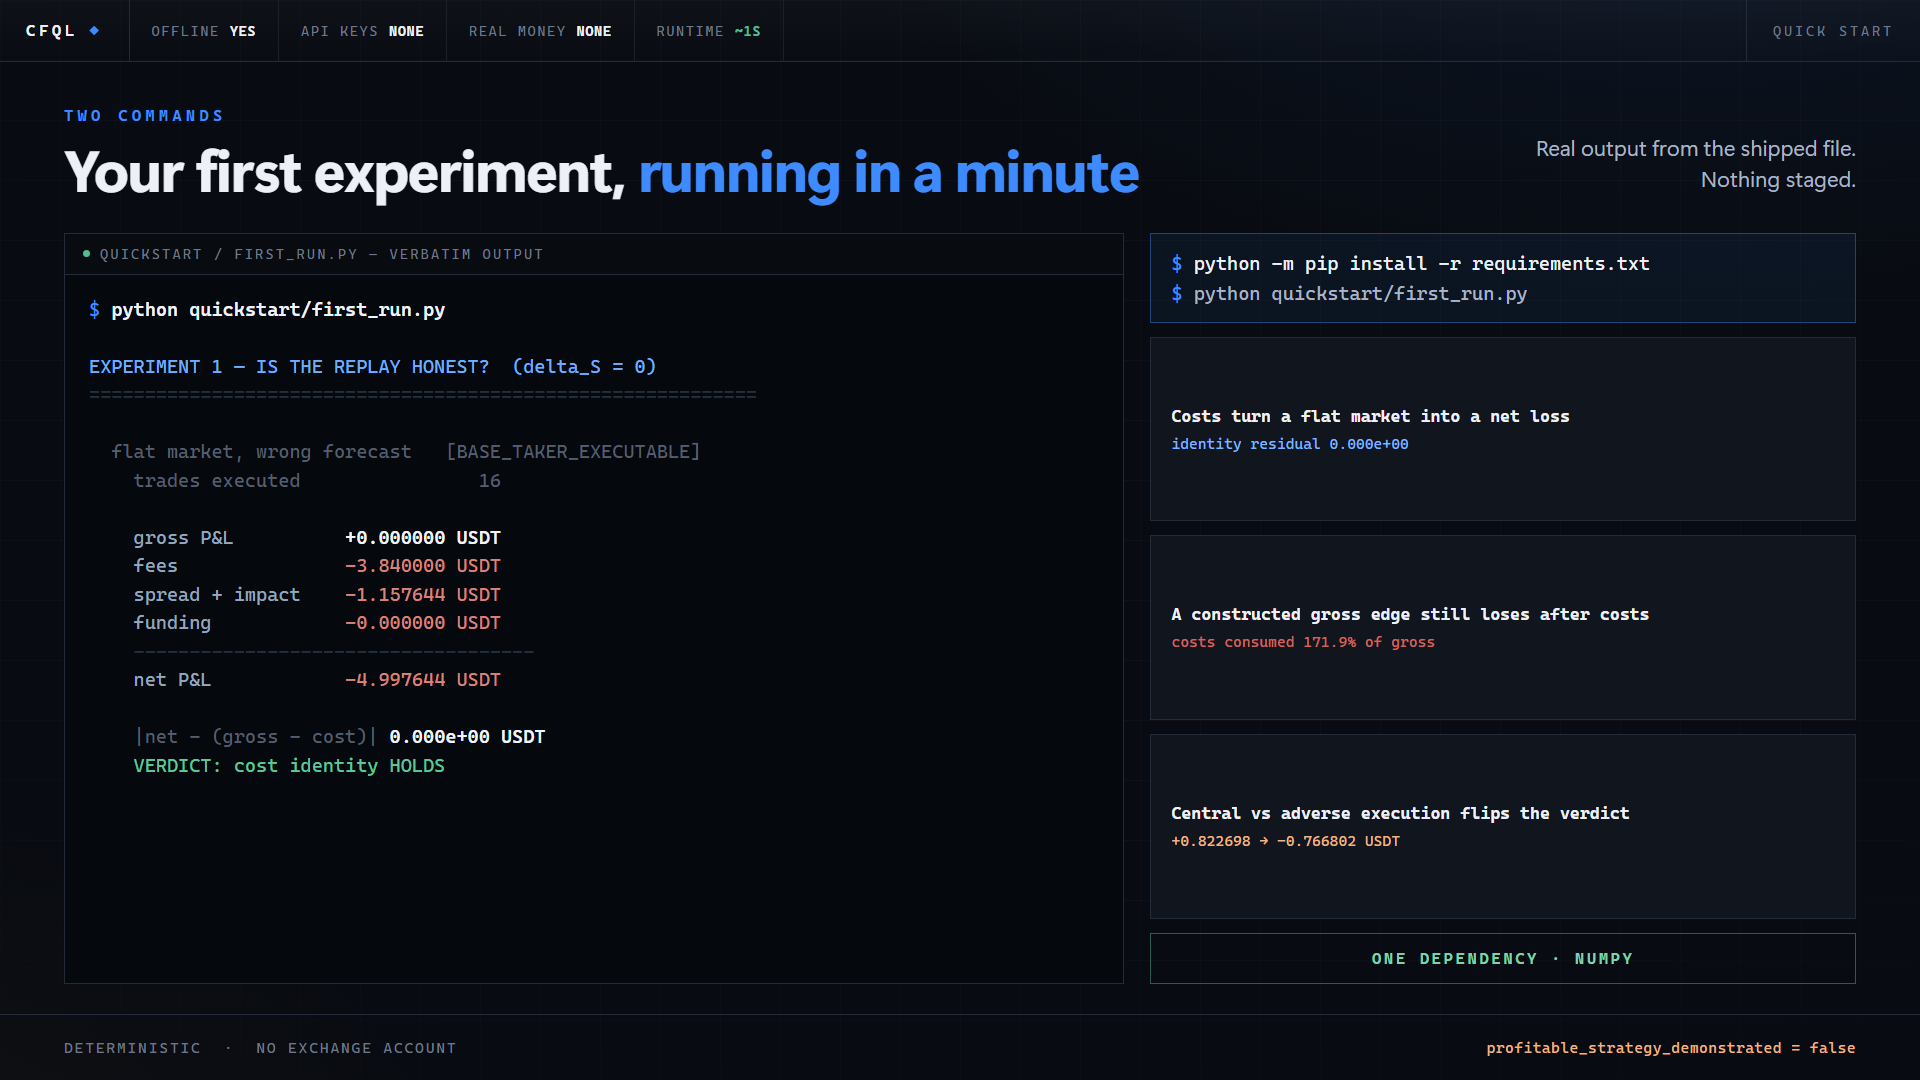Screen dimensions: 1920x1080
Task: Click the green status dot in terminal header
Action: (x=87, y=254)
